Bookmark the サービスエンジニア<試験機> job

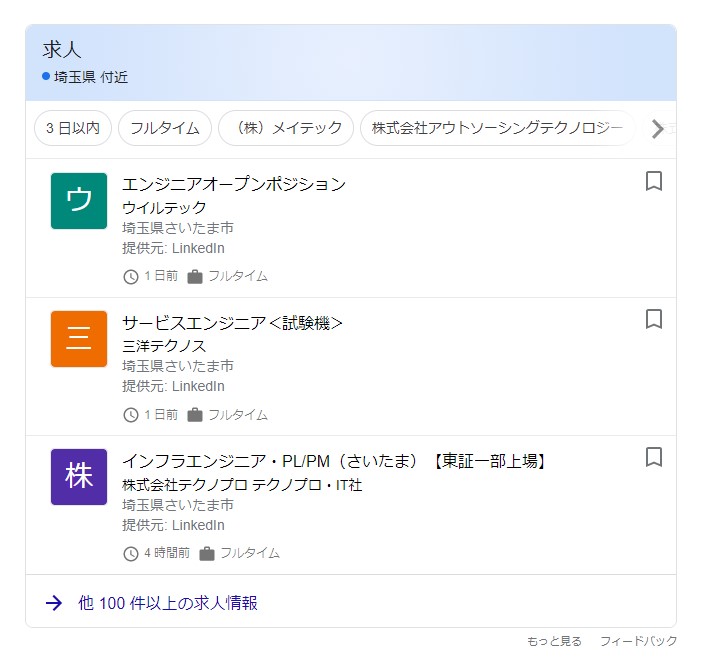[x=653, y=319]
